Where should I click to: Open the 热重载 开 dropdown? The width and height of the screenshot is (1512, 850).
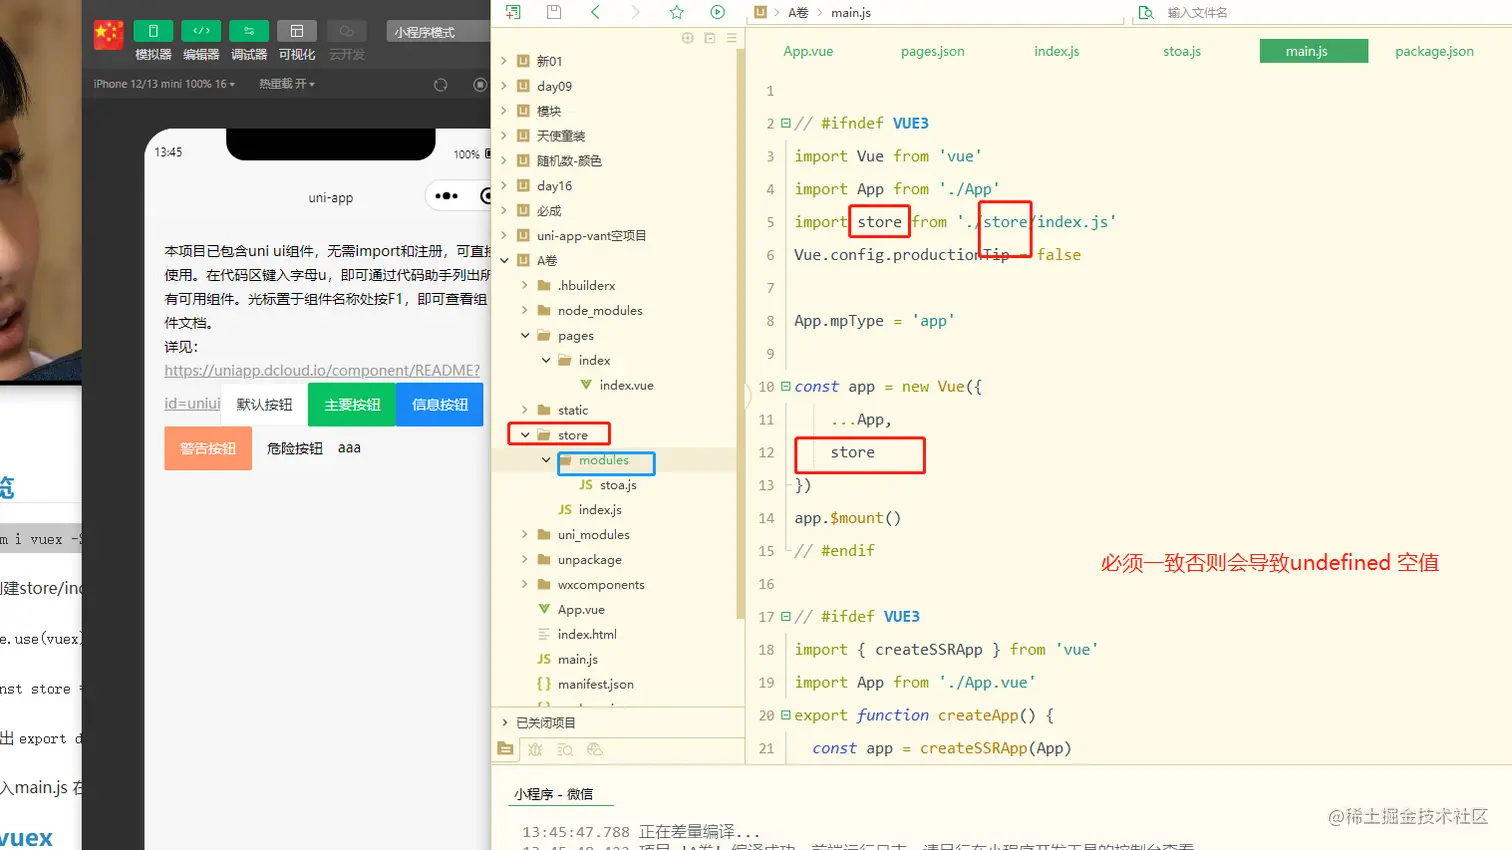point(287,84)
